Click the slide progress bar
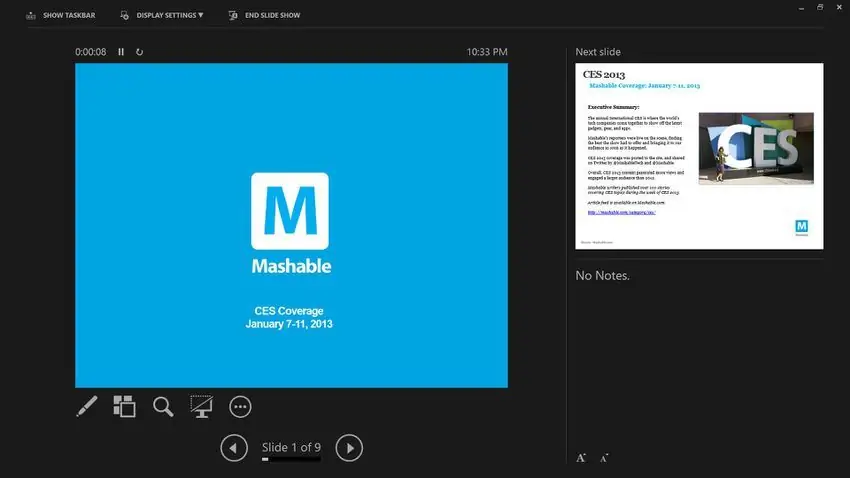Screen dimensions: 850x478 (x=291, y=459)
